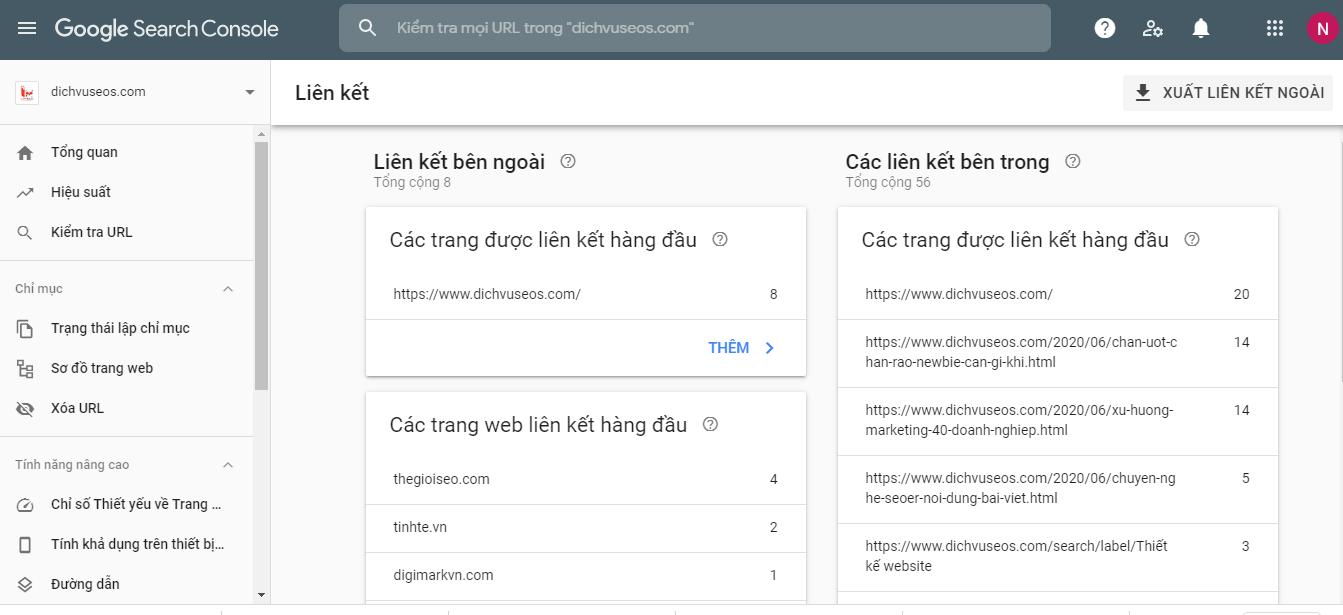Click the Tổng quan home icon
Screen dimensions: 1343x615
coord(26,152)
